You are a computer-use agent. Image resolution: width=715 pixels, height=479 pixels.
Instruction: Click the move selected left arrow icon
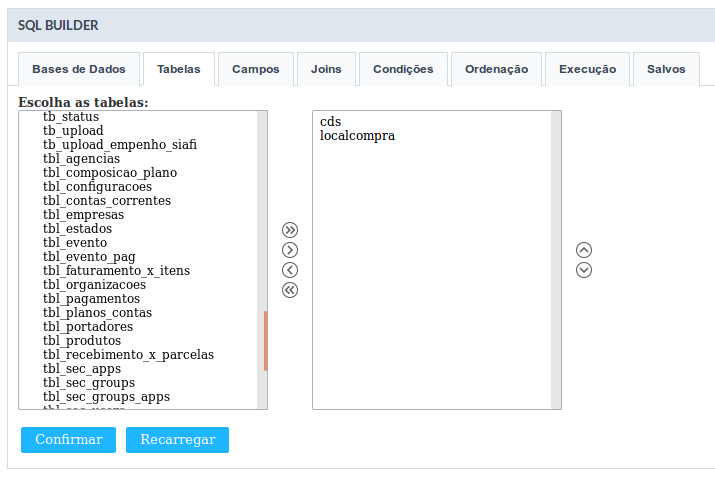click(290, 270)
